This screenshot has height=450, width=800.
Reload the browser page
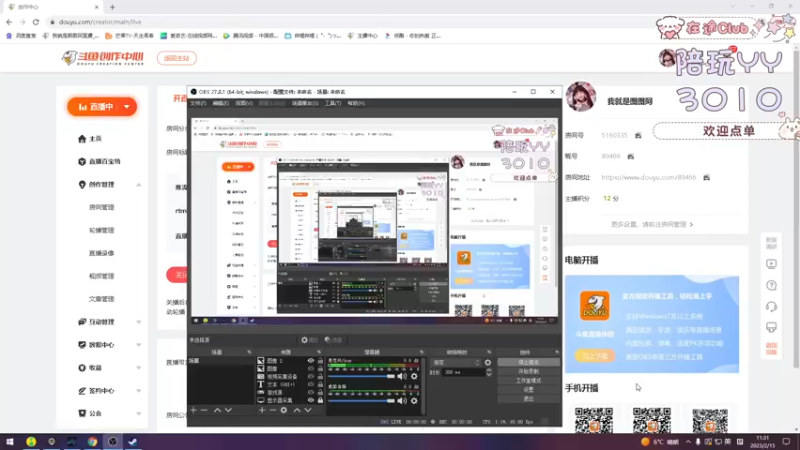[36, 22]
